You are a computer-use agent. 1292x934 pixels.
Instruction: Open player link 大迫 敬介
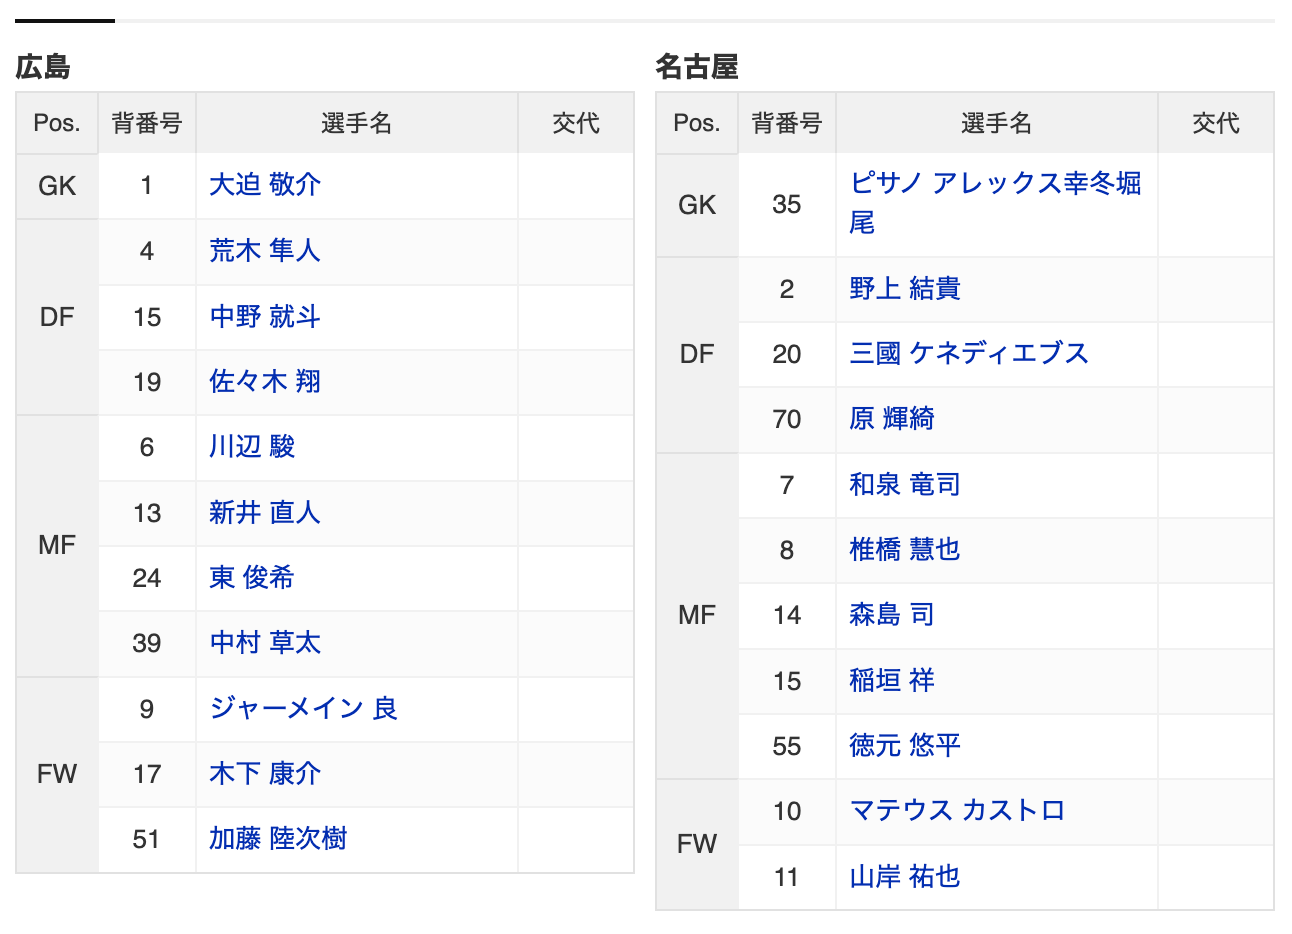[x=265, y=185]
